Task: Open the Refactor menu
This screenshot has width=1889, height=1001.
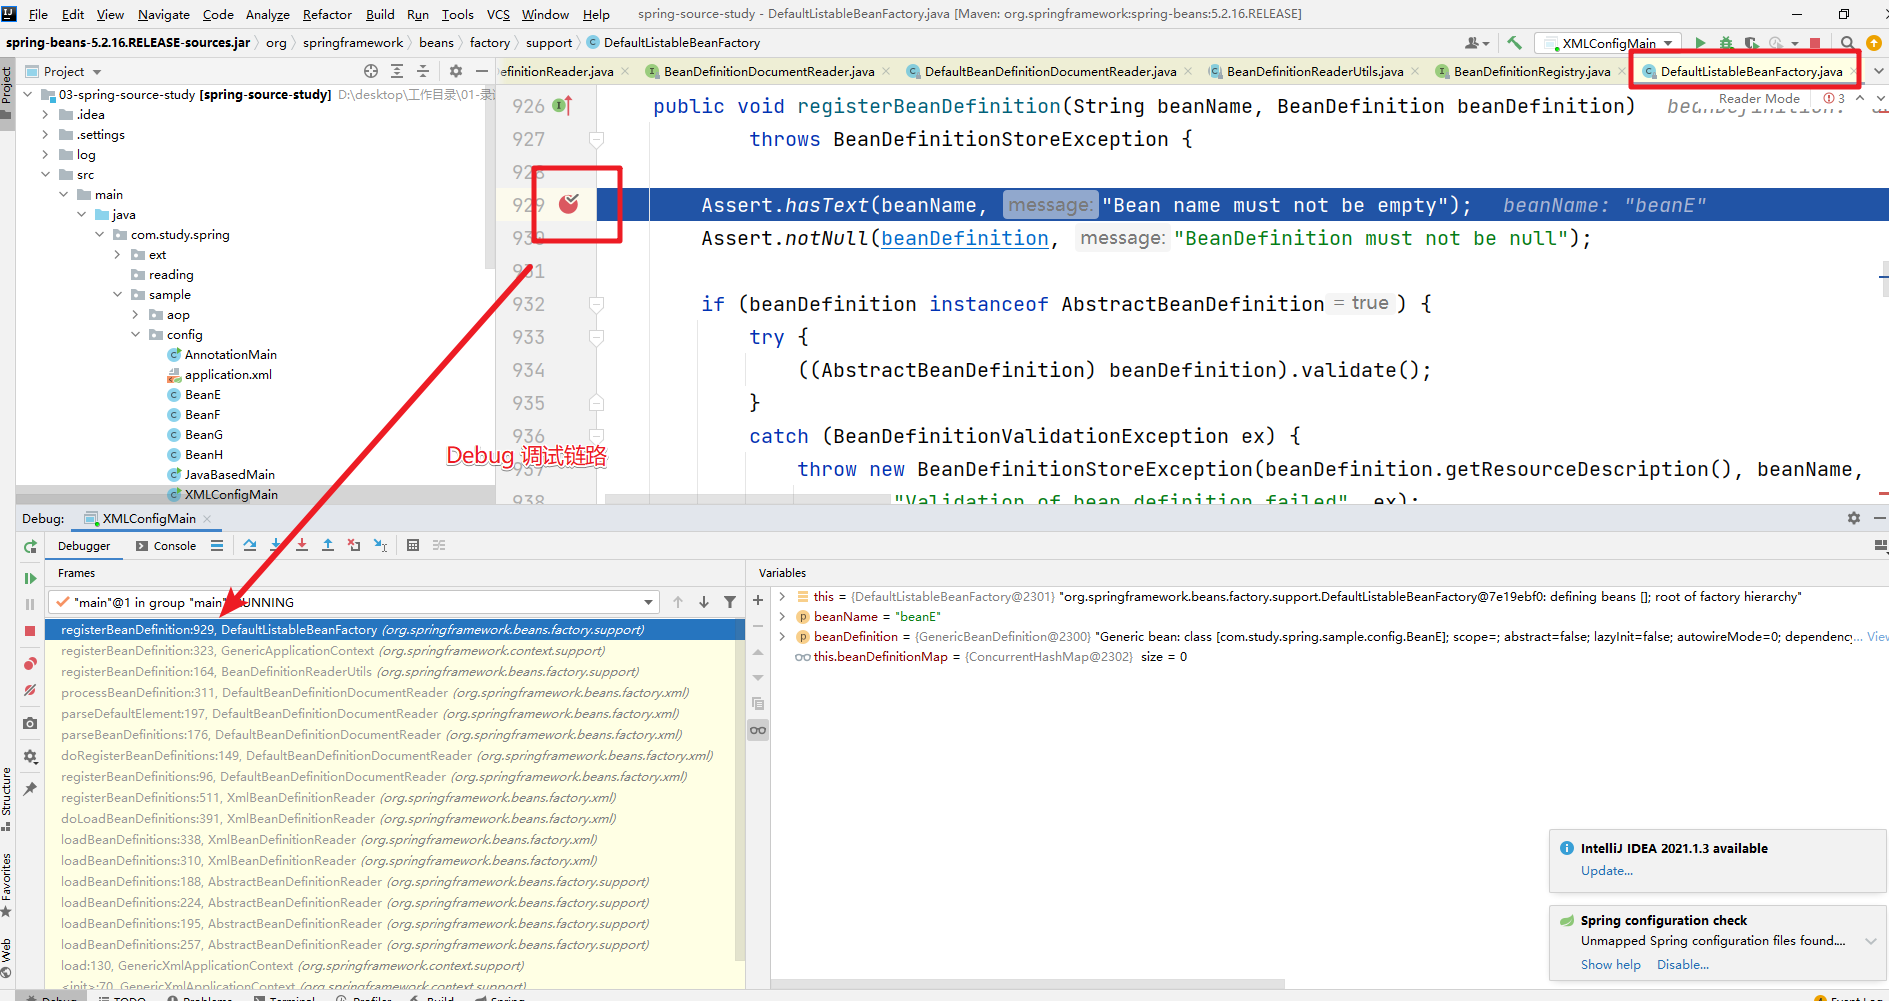Action: point(327,14)
